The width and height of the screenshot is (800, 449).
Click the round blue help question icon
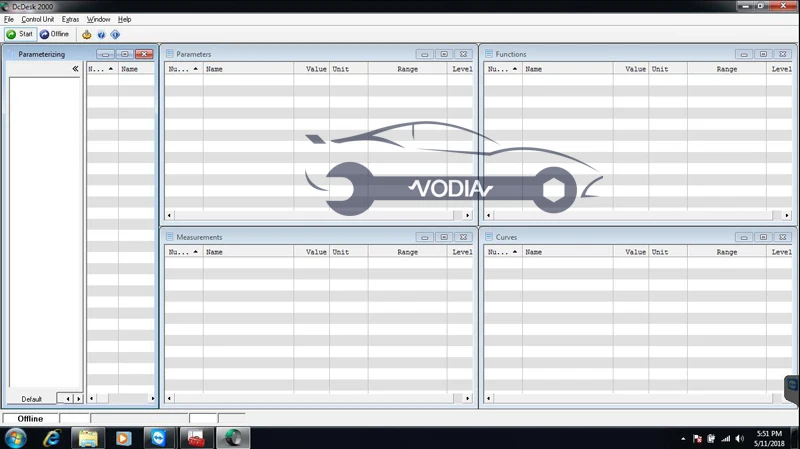pyautogui.click(x=101, y=35)
